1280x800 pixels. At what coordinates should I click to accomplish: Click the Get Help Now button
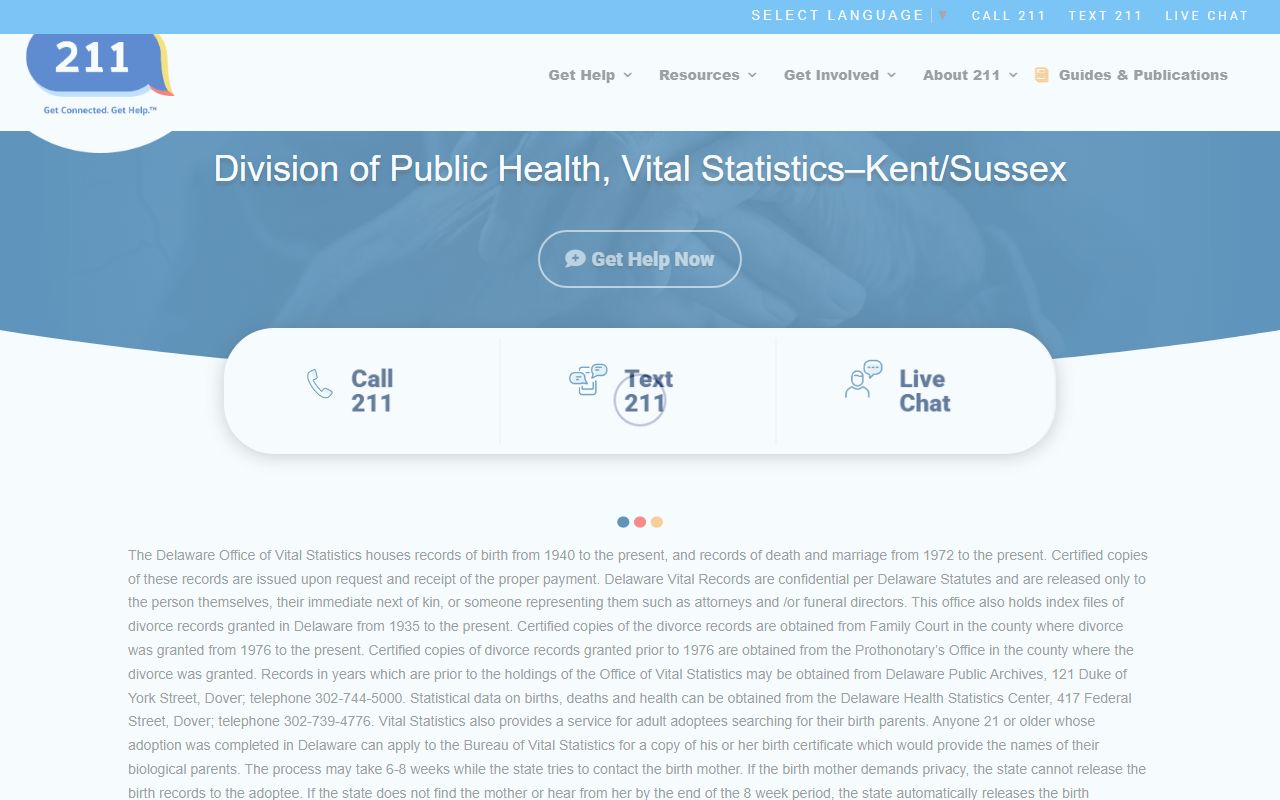[640, 259]
